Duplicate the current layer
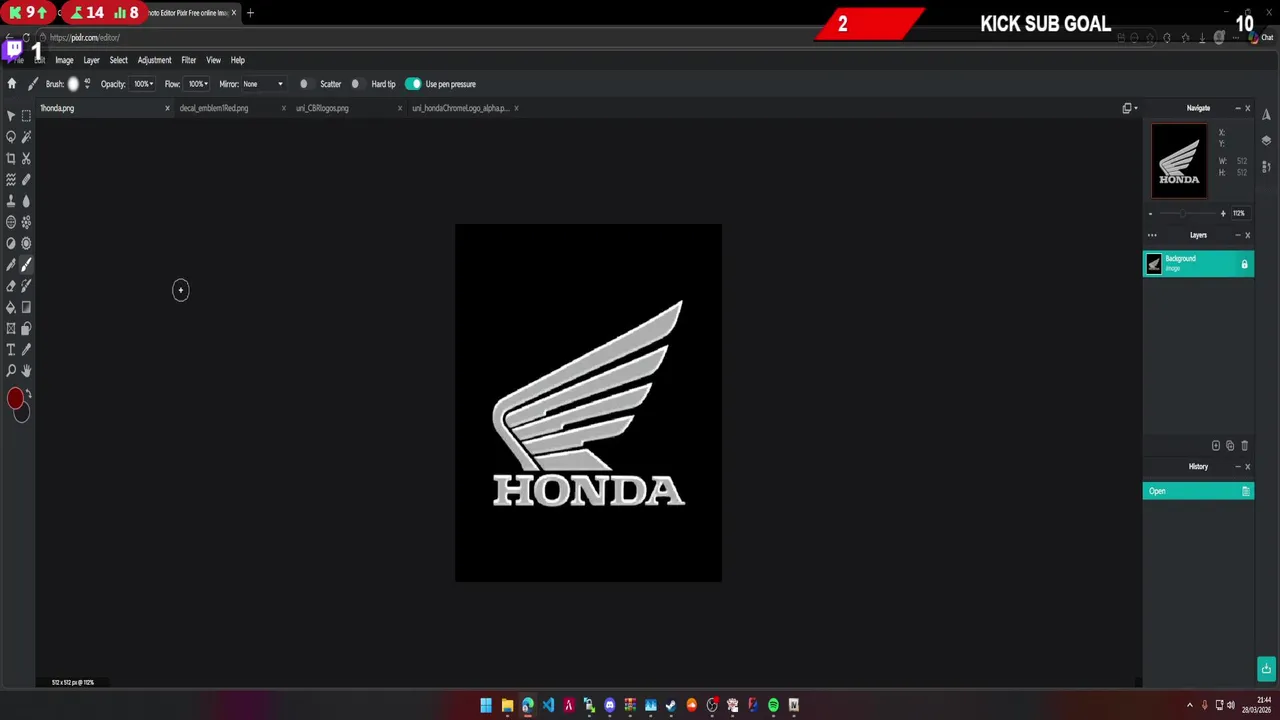The width and height of the screenshot is (1280, 720). click(1230, 446)
